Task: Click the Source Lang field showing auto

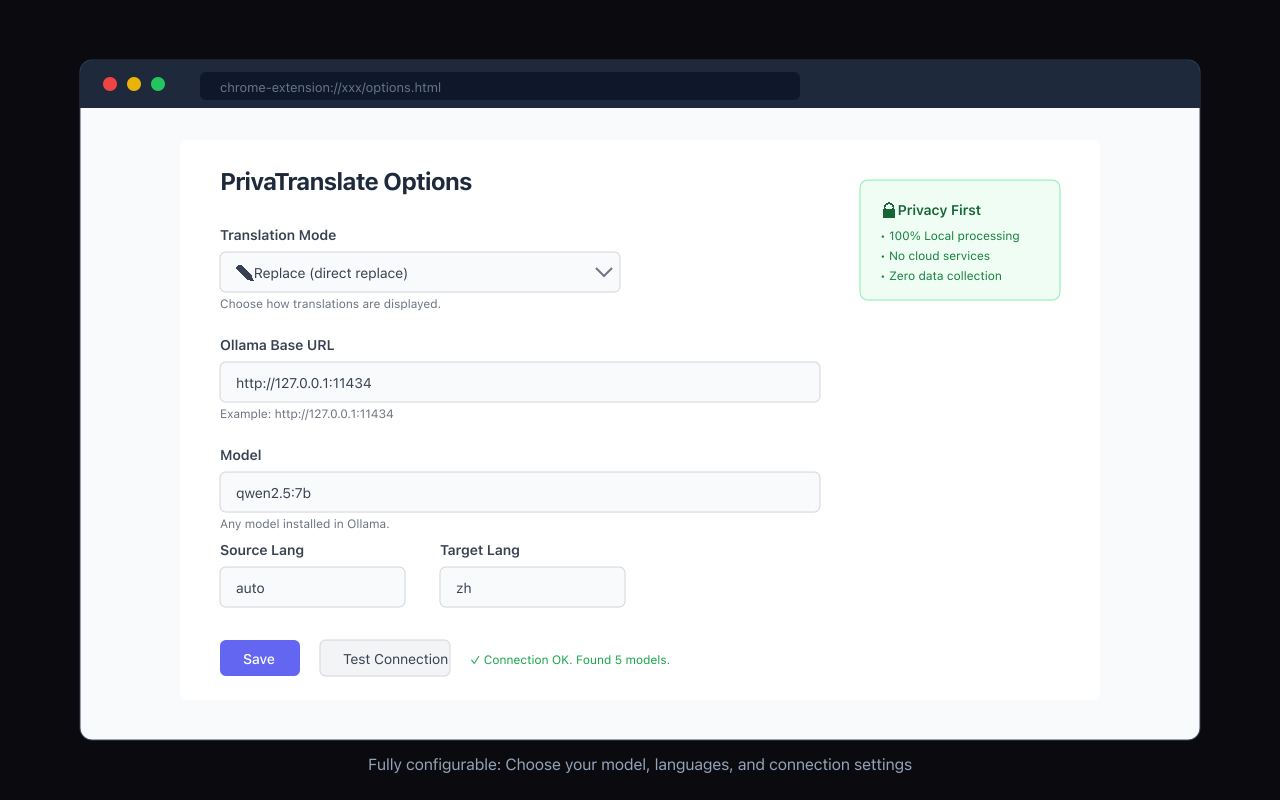Action: pos(312,587)
